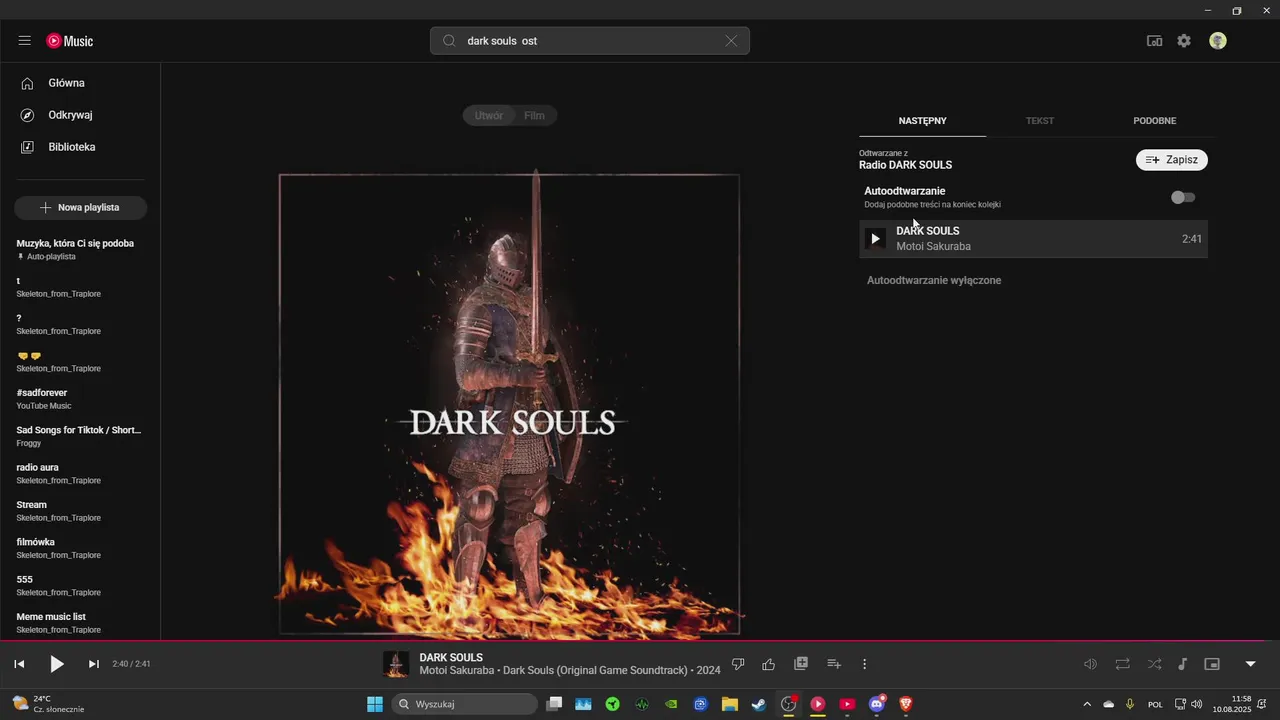The image size is (1280, 720).
Task: Switch to Film video mode
Action: (x=535, y=116)
